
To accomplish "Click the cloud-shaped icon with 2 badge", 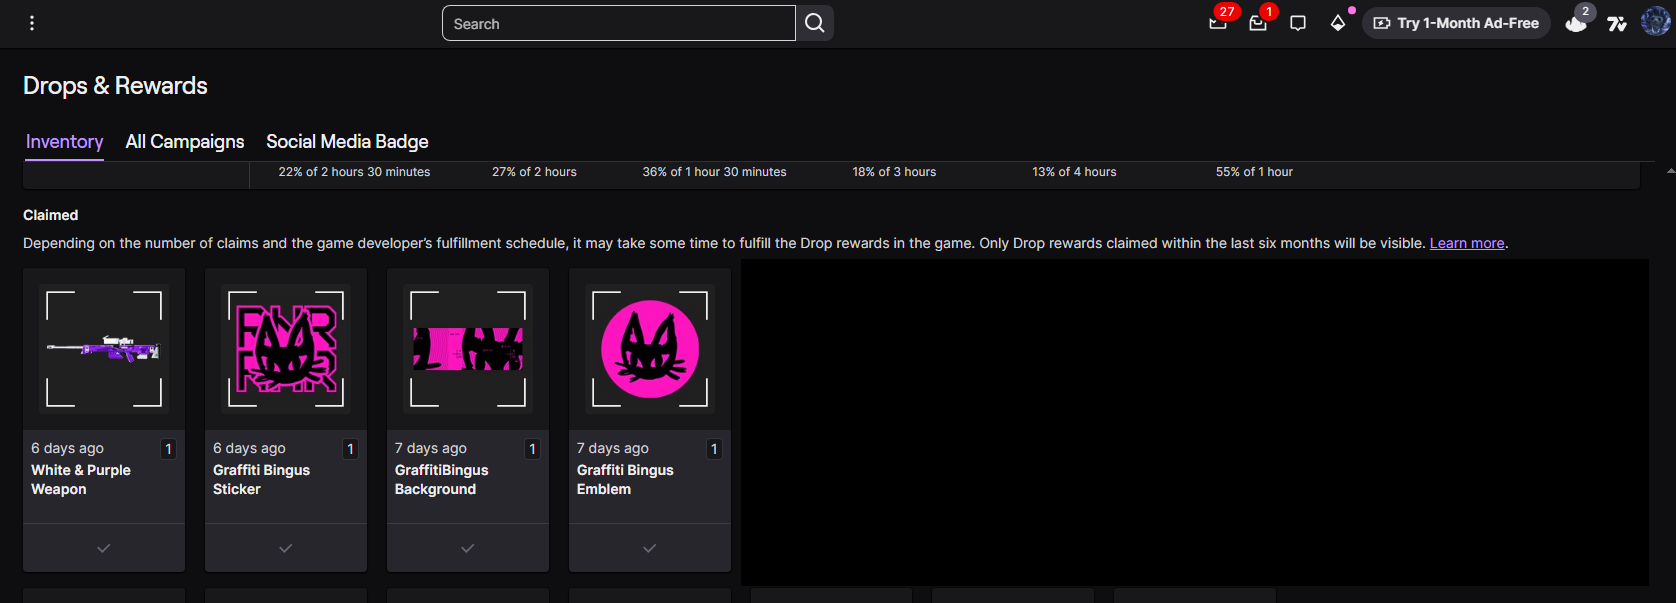I will pyautogui.click(x=1577, y=23).
